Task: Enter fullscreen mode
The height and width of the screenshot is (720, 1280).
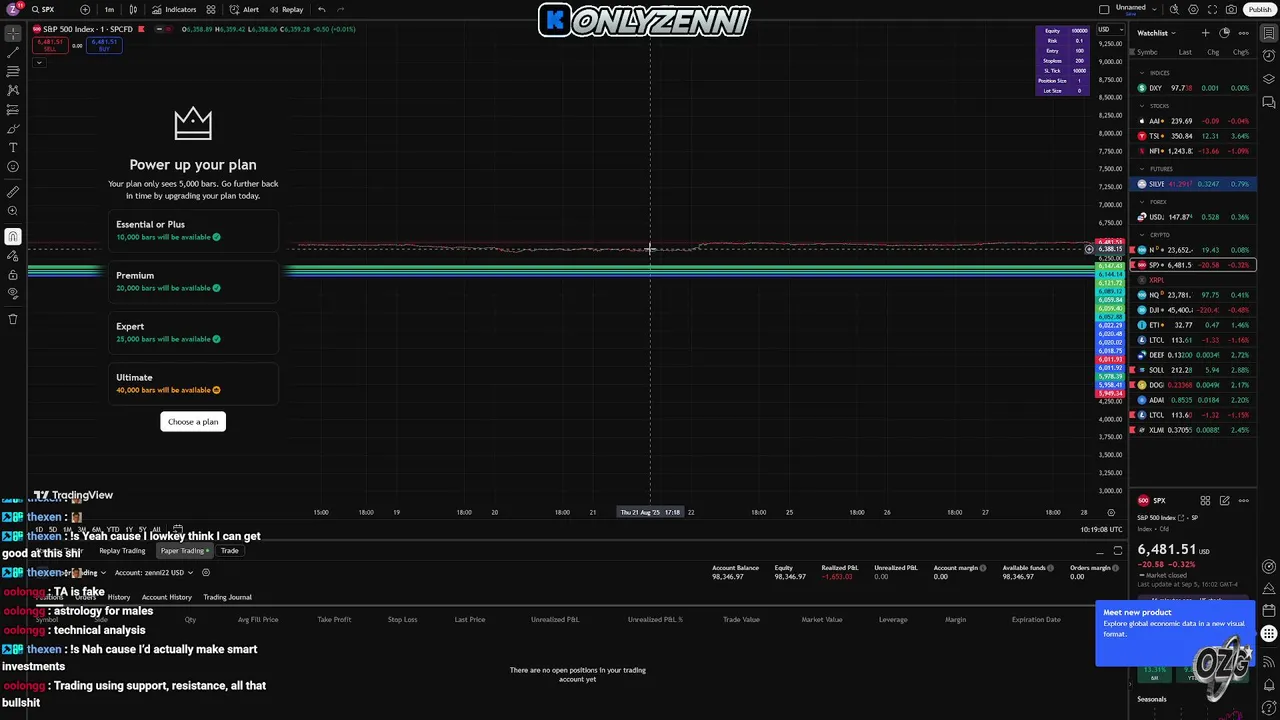Action: 1213,9
